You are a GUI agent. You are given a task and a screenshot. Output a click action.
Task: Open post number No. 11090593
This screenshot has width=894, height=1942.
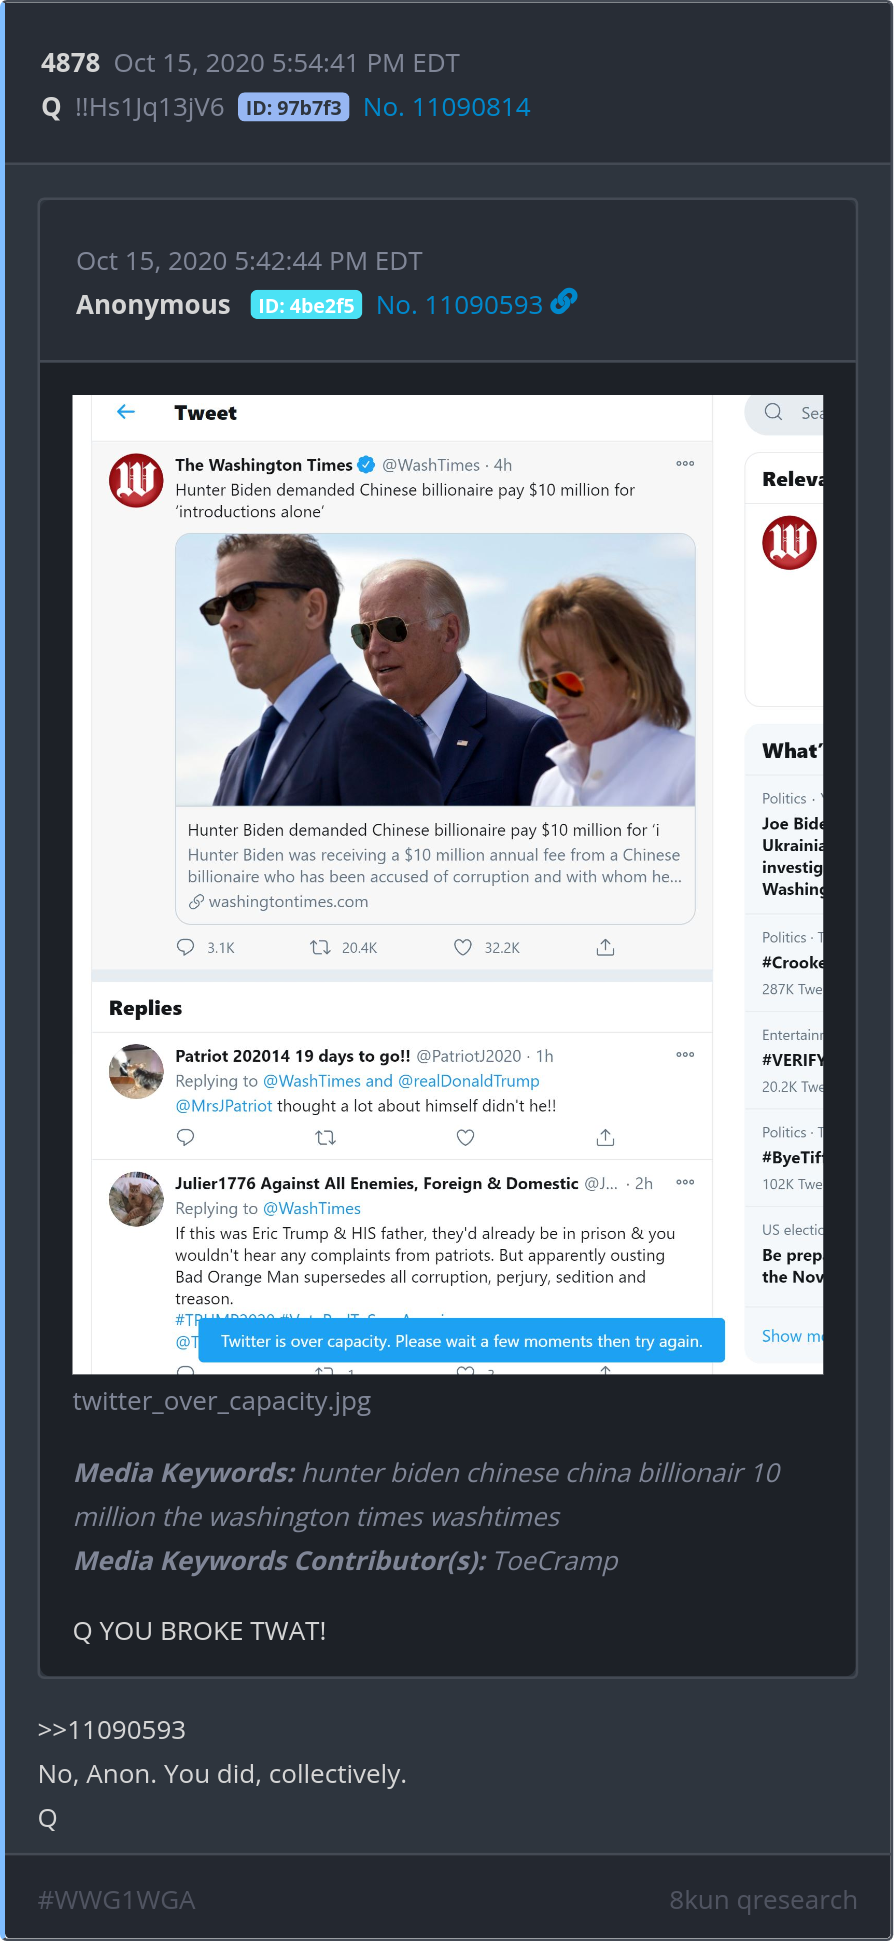(x=459, y=305)
